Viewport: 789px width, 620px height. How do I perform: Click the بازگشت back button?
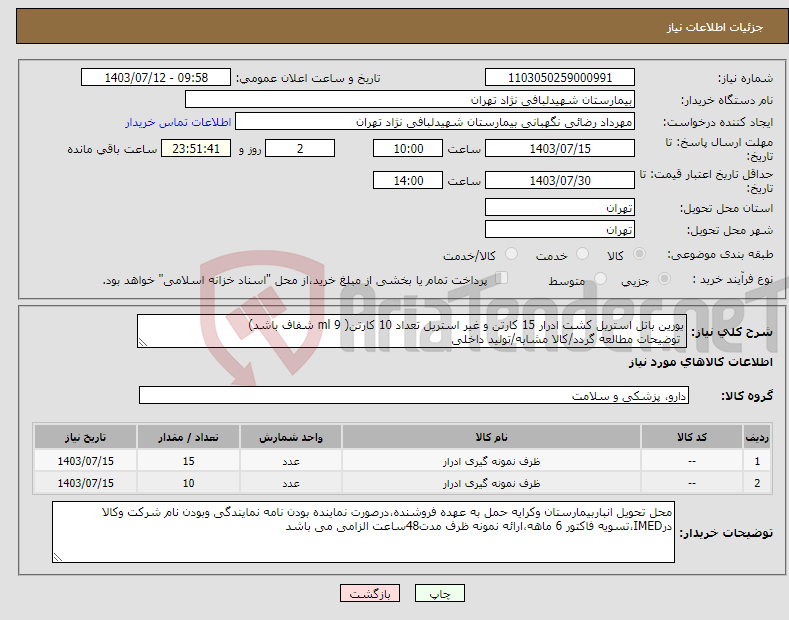(370, 593)
